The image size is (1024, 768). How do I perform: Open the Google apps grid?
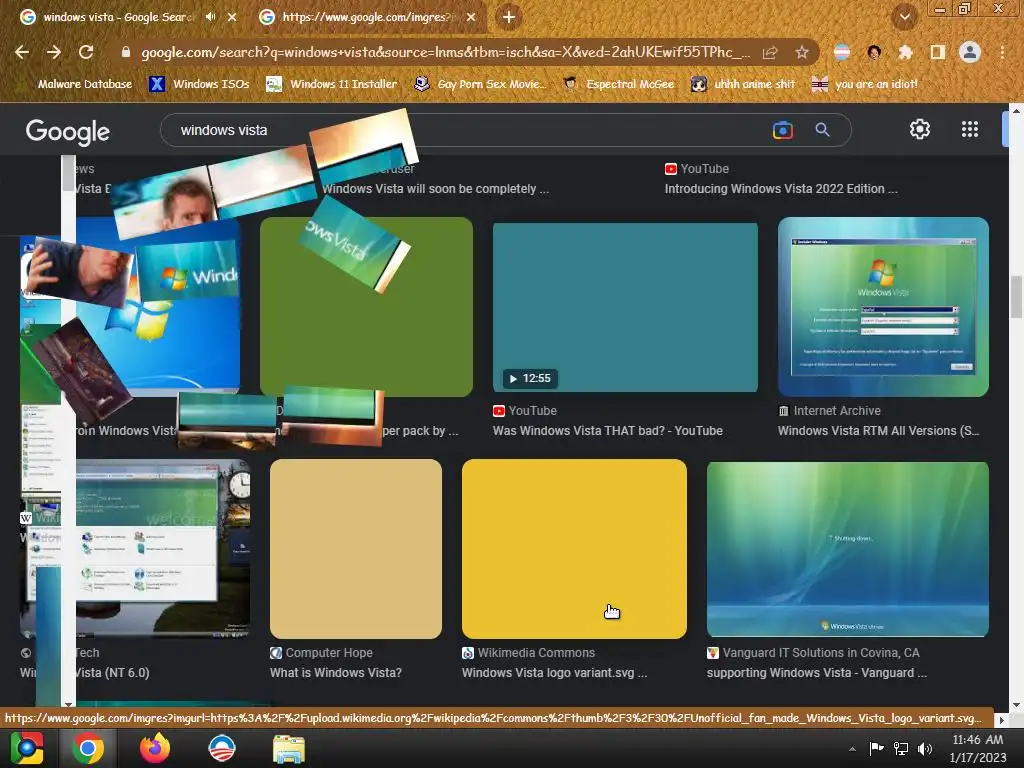[x=970, y=129]
